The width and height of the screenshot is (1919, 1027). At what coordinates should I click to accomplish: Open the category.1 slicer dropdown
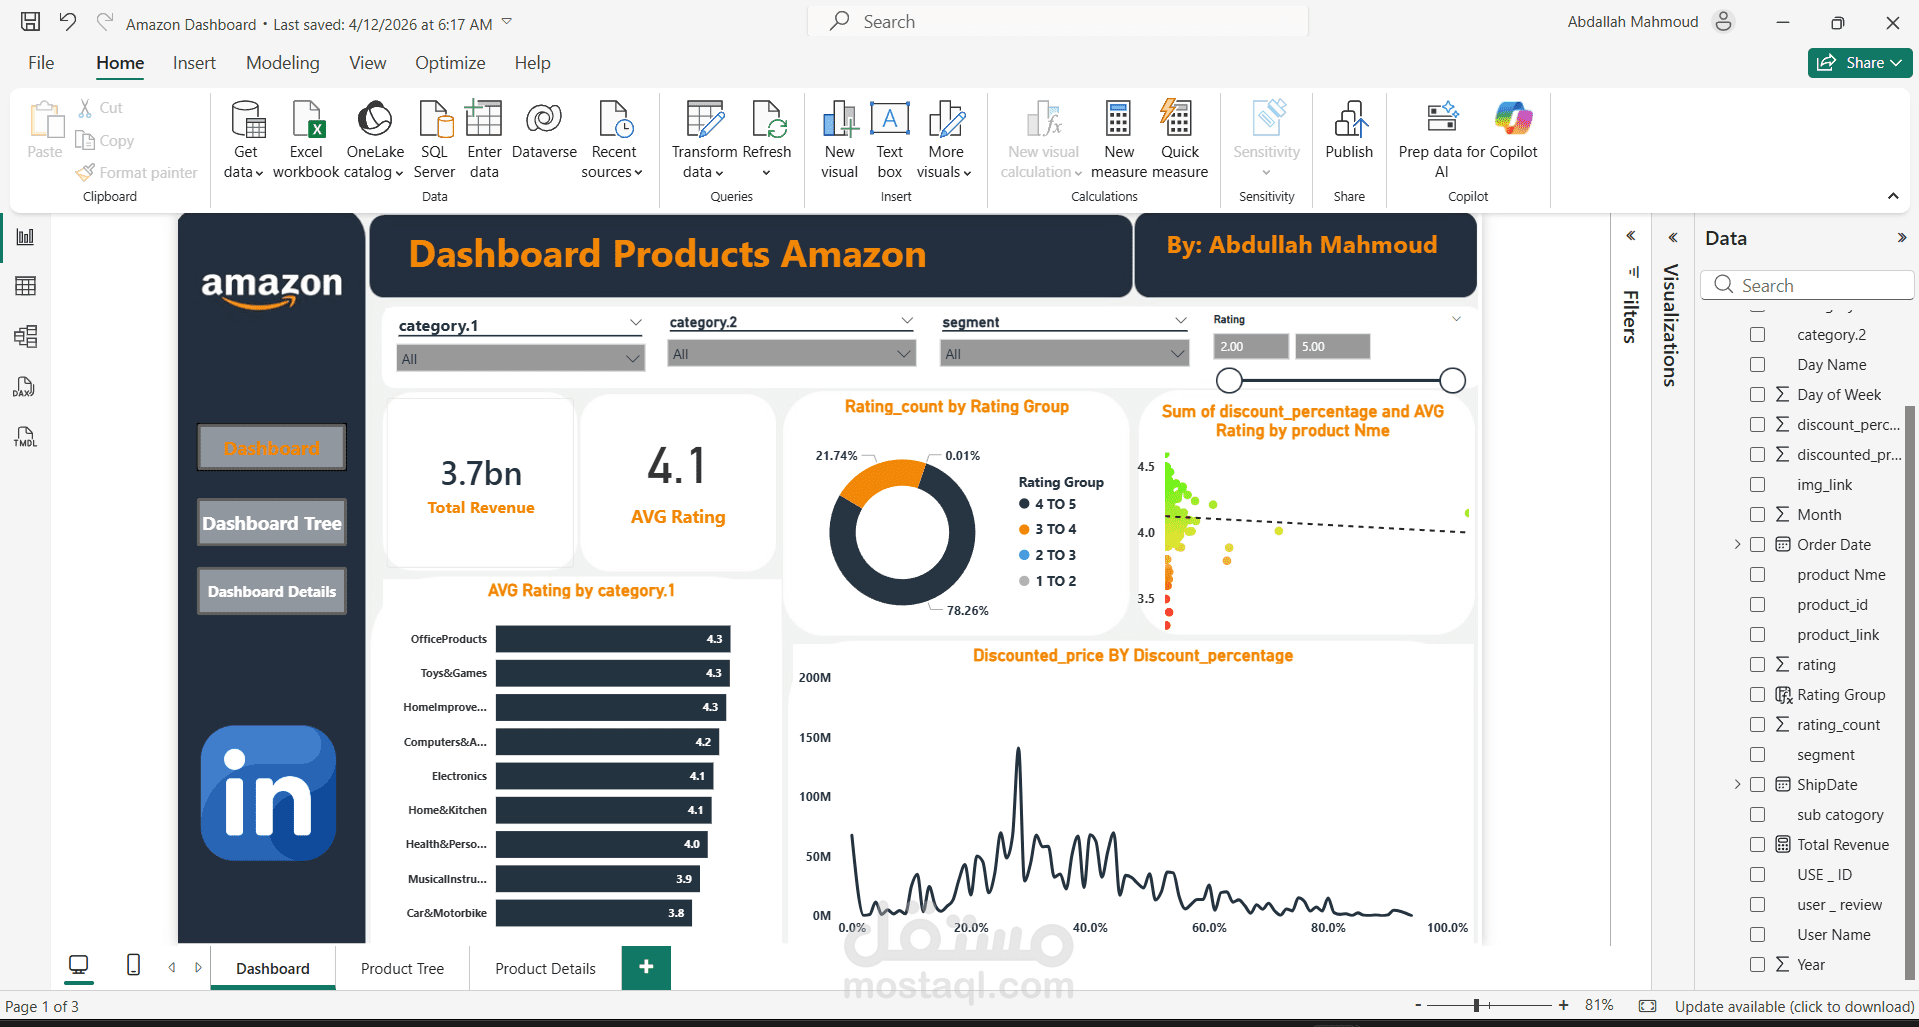coord(634,357)
